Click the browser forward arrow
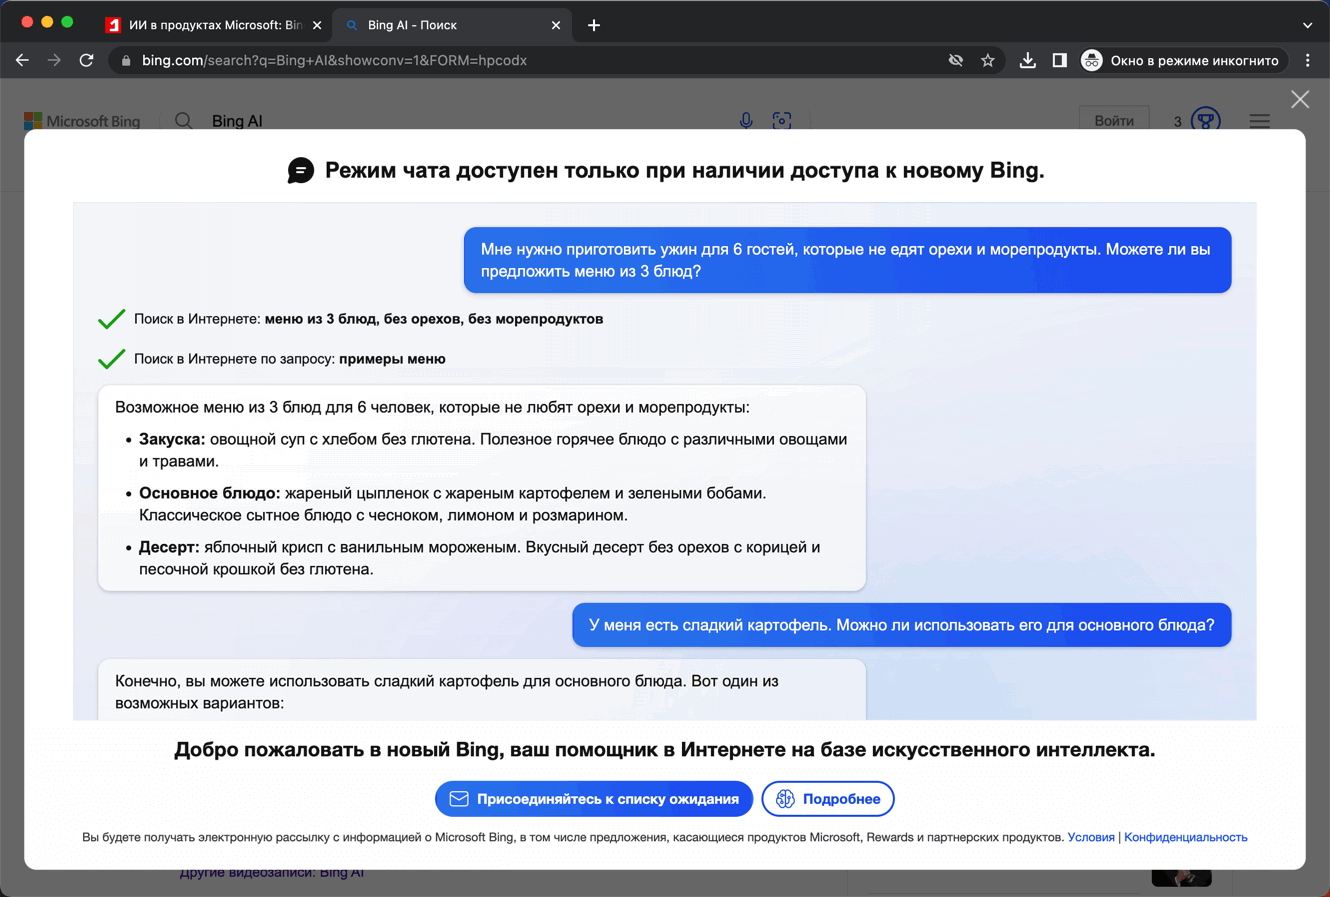 click(54, 60)
